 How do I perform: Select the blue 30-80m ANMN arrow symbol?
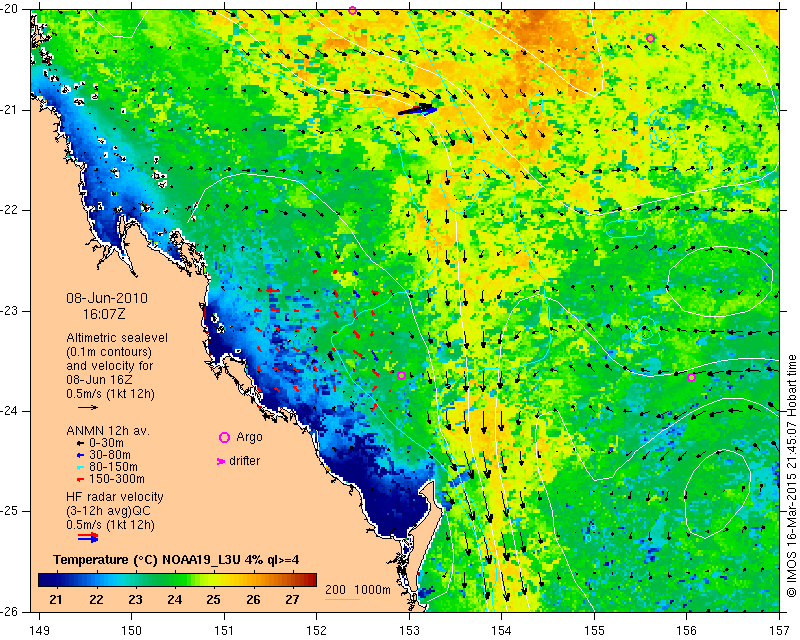point(80,455)
